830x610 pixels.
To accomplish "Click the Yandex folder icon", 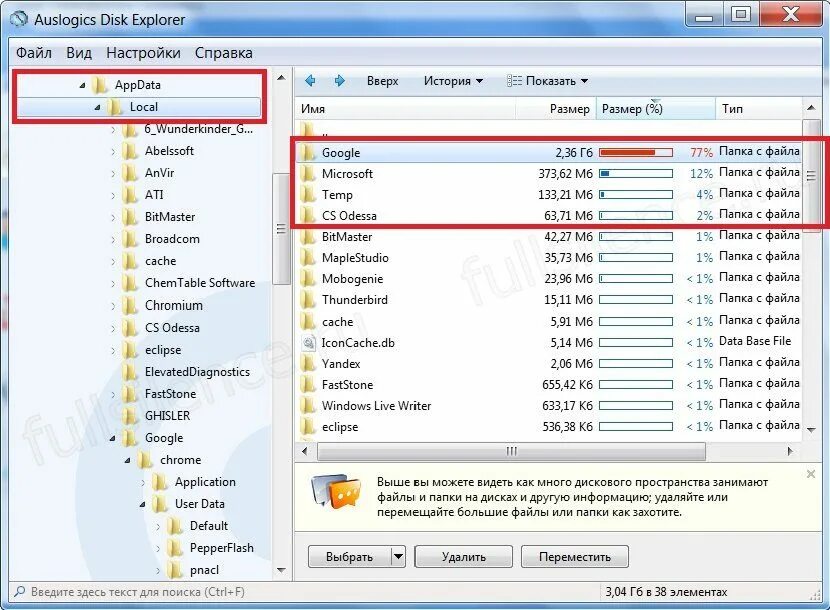I will (308, 364).
